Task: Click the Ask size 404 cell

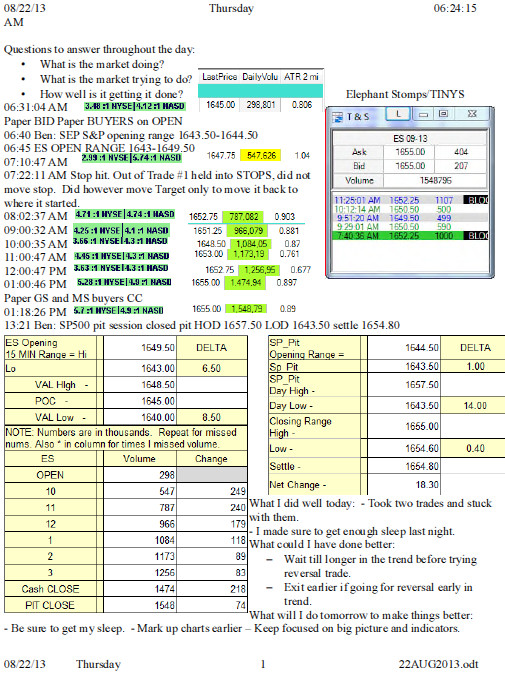Action: pyautogui.click(x=461, y=152)
